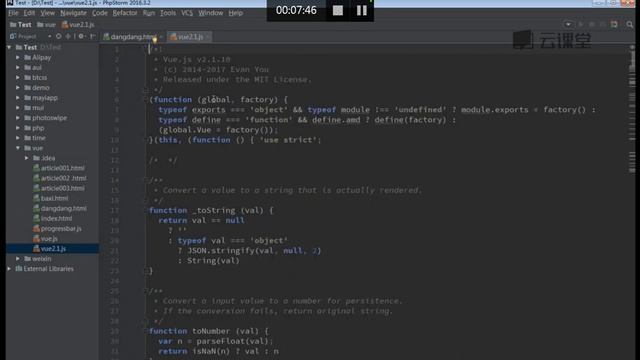The width and height of the screenshot is (640, 360).
Task: Click the Run button in top toolbar
Action: click(x=580, y=24)
